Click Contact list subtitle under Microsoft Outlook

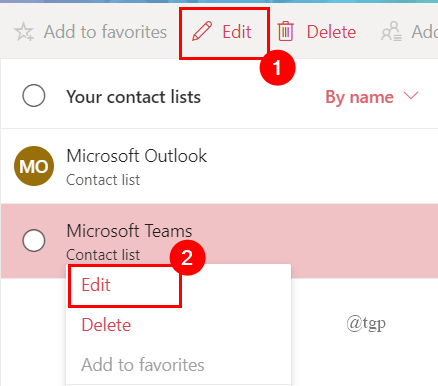coord(103,180)
